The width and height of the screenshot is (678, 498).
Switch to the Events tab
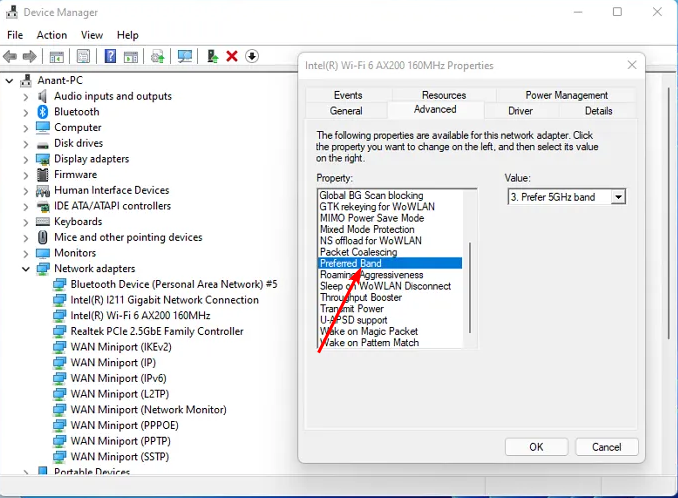348,95
